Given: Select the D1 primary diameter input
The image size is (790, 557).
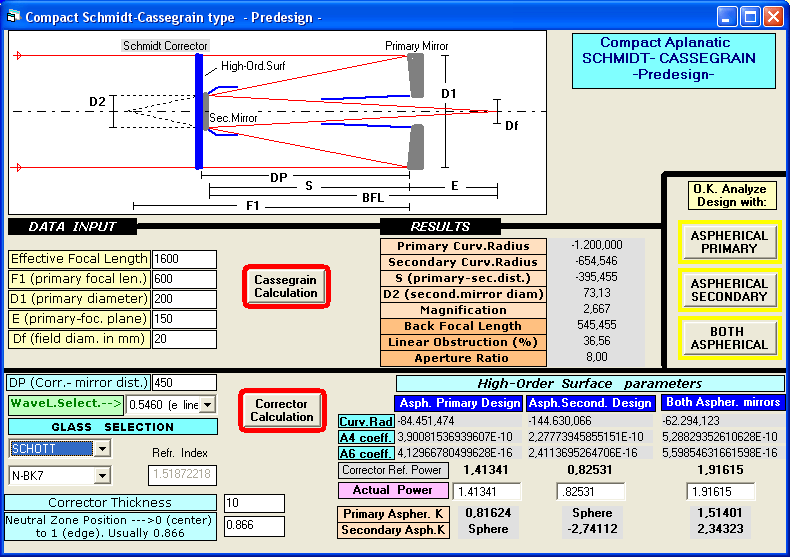Looking at the screenshot, I should coord(184,299).
